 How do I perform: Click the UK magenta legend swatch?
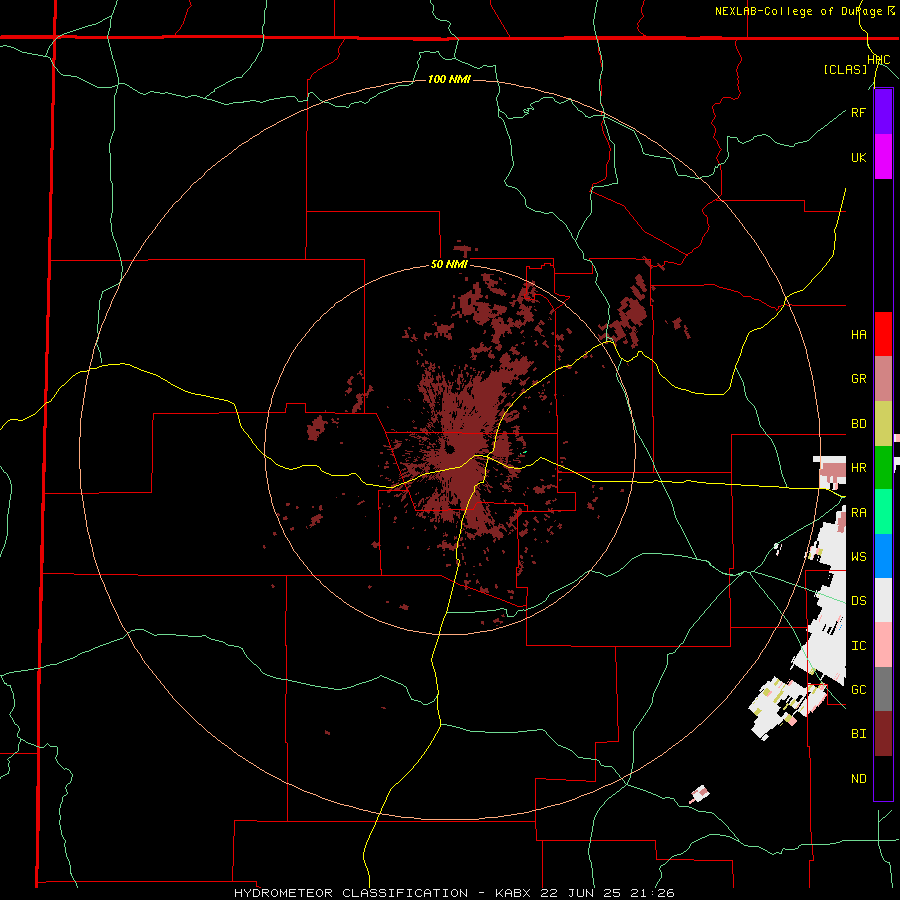point(883,157)
